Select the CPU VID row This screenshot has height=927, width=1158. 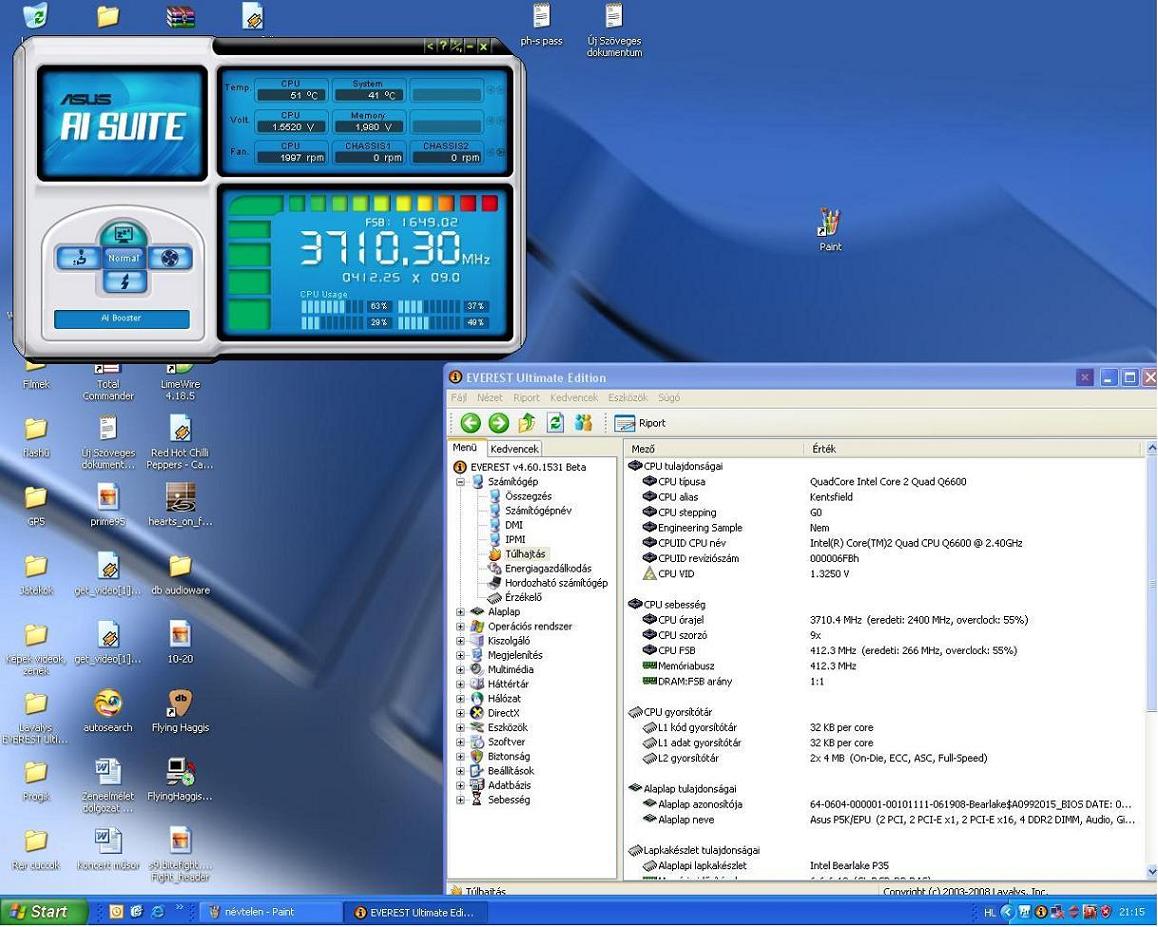tap(884, 574)
